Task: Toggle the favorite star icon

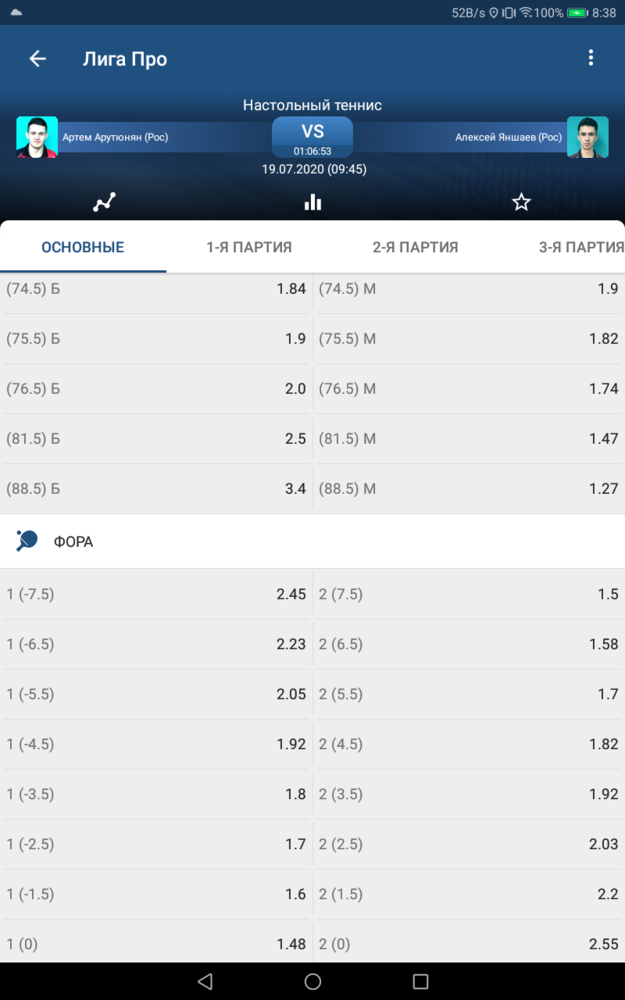Action: pyautogui.click(x=521, y=202)
